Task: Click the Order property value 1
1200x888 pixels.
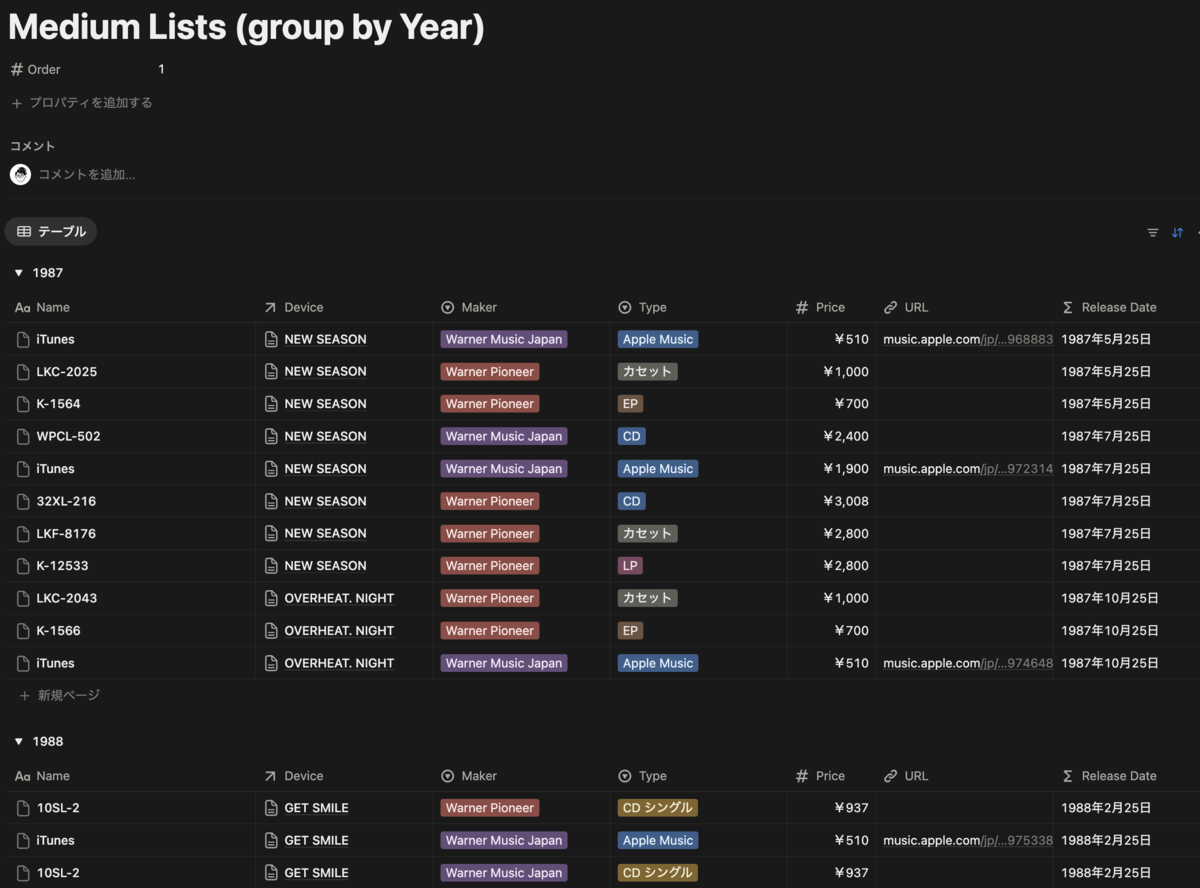Action: pyautogui.click(x=161, y=69)
